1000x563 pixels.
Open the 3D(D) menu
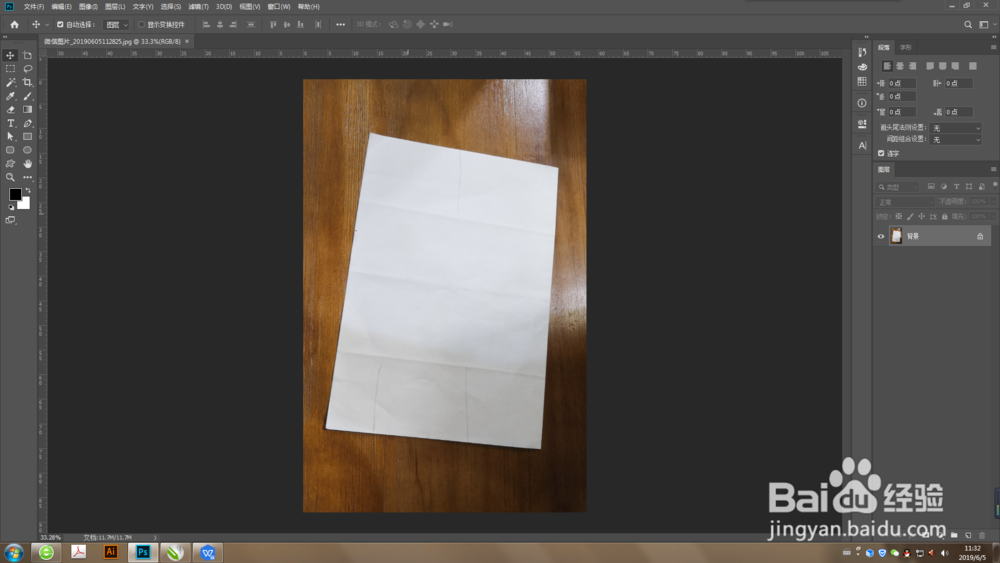[224, 6]
